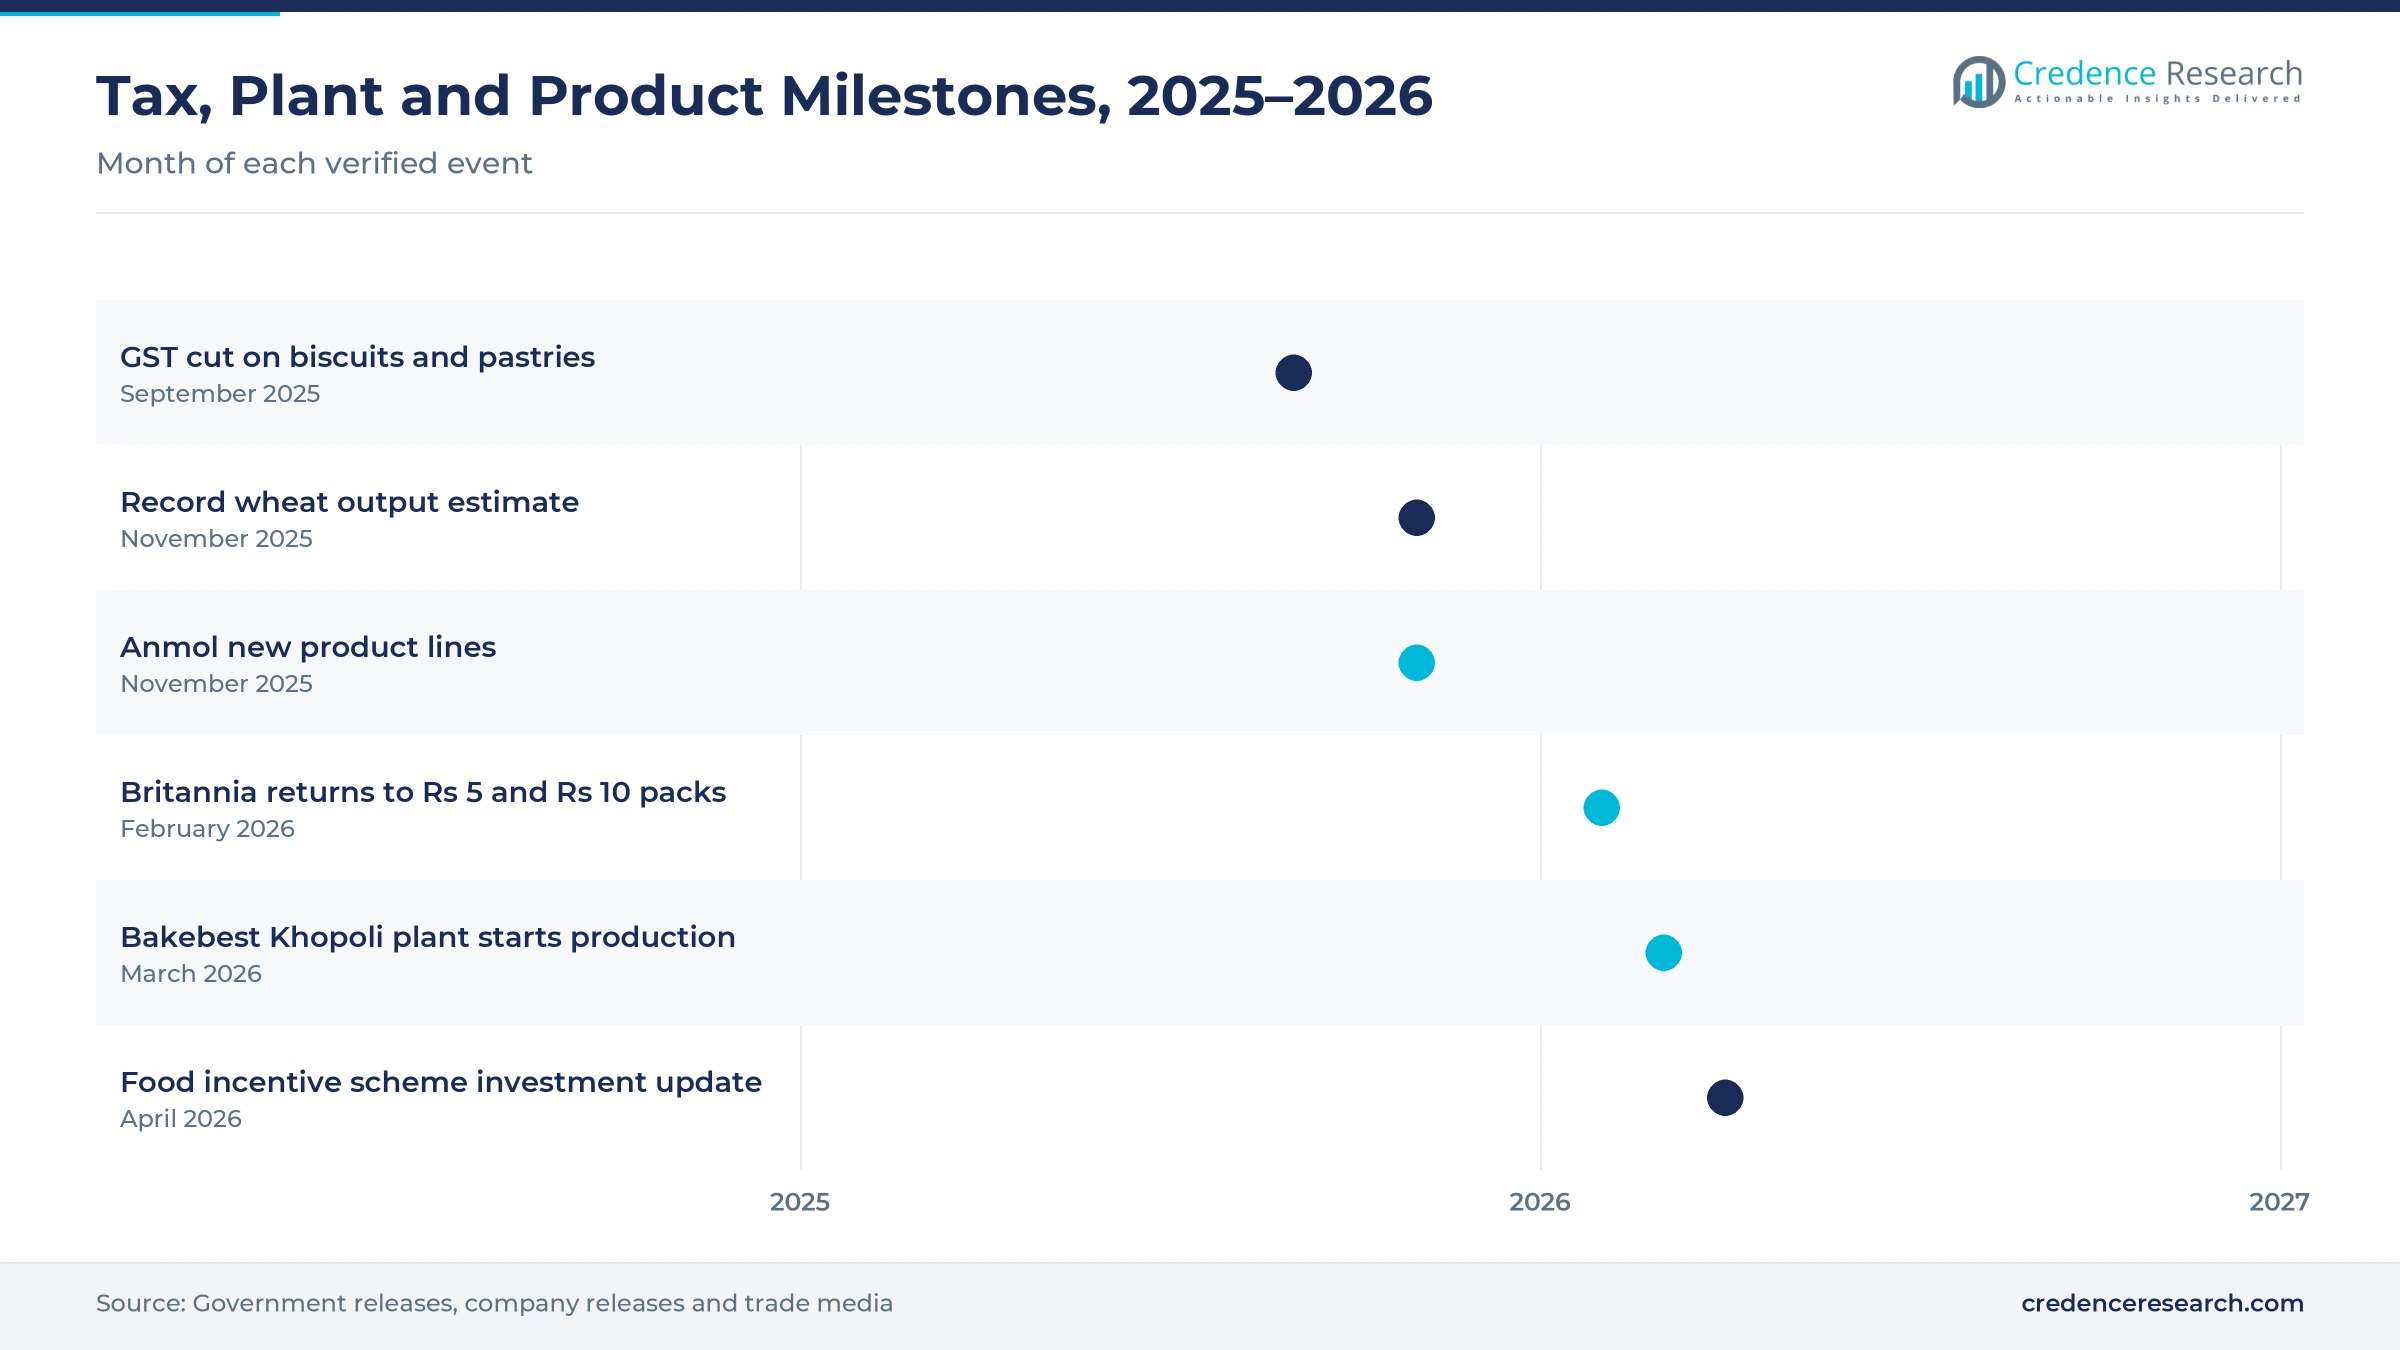The width and height of the screenshot is (2400, 1350).
Task: Click subtitle 'Month of each verified event'
Action: 314,163
